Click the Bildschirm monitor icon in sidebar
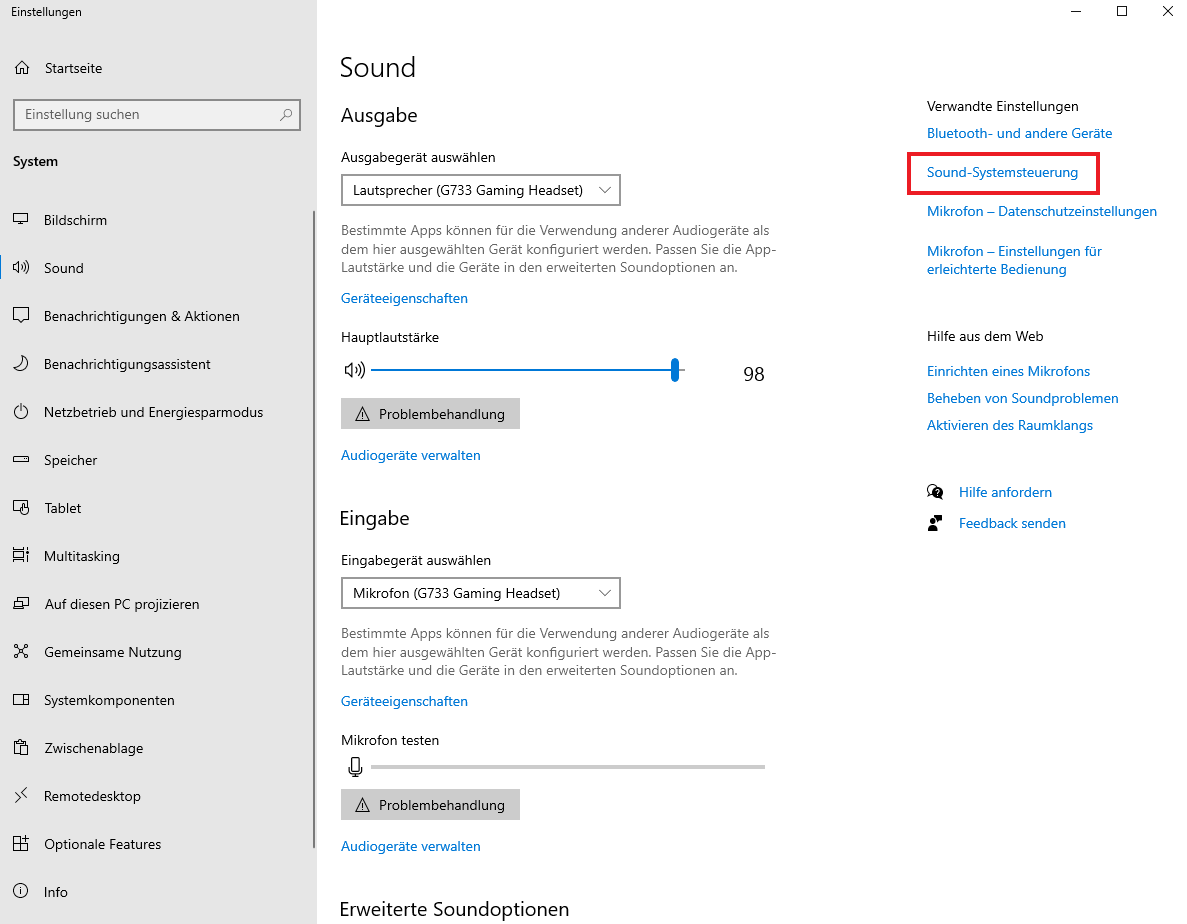This screenshot has width=1187, height=924. (21, 220)
